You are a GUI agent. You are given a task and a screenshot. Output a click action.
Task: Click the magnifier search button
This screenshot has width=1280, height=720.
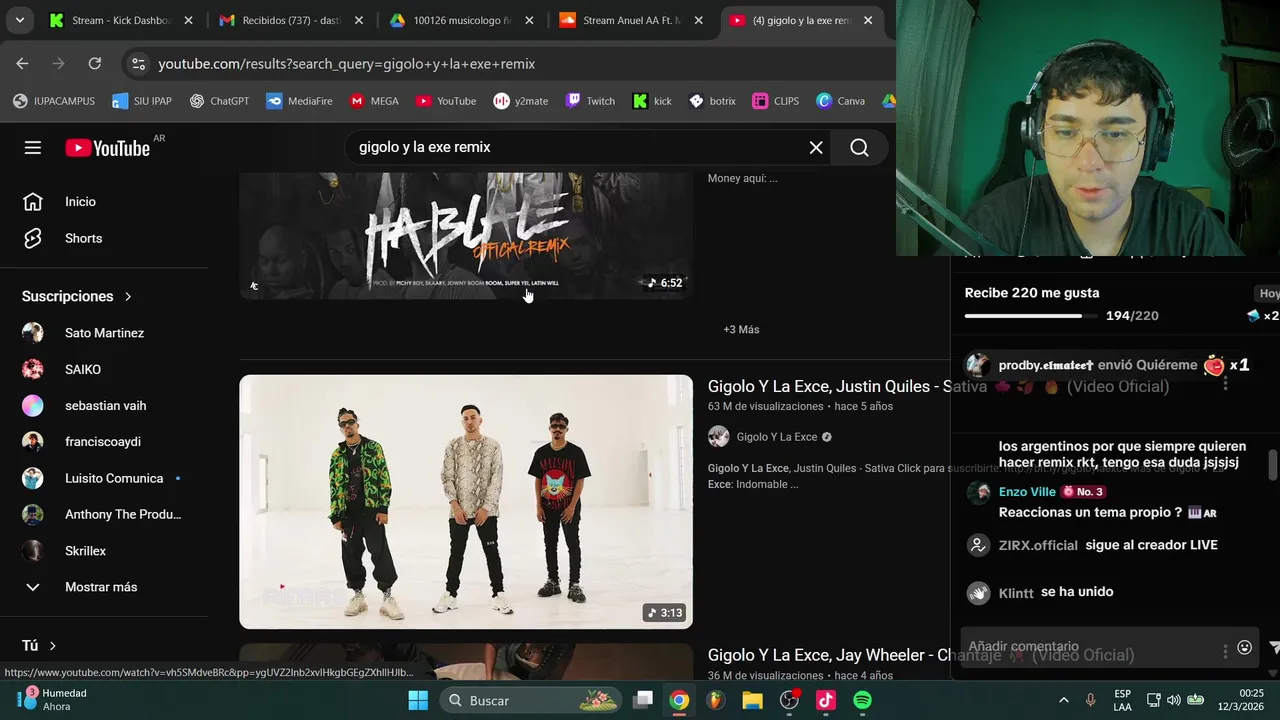[859, 148]
